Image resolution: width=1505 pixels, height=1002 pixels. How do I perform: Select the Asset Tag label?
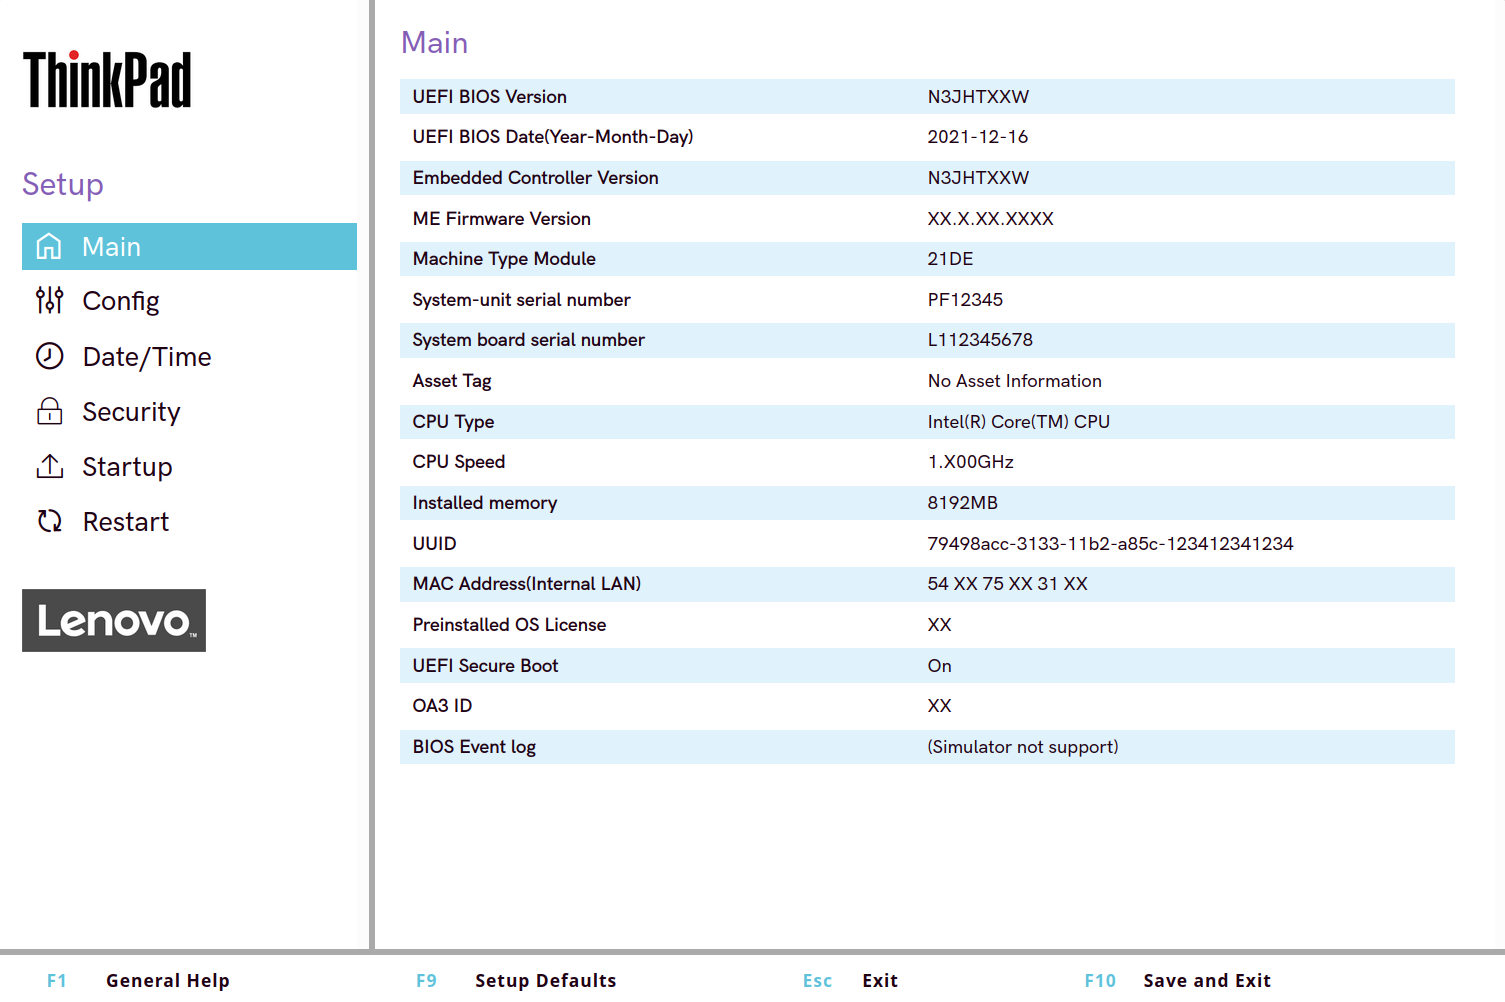[452, 381]
